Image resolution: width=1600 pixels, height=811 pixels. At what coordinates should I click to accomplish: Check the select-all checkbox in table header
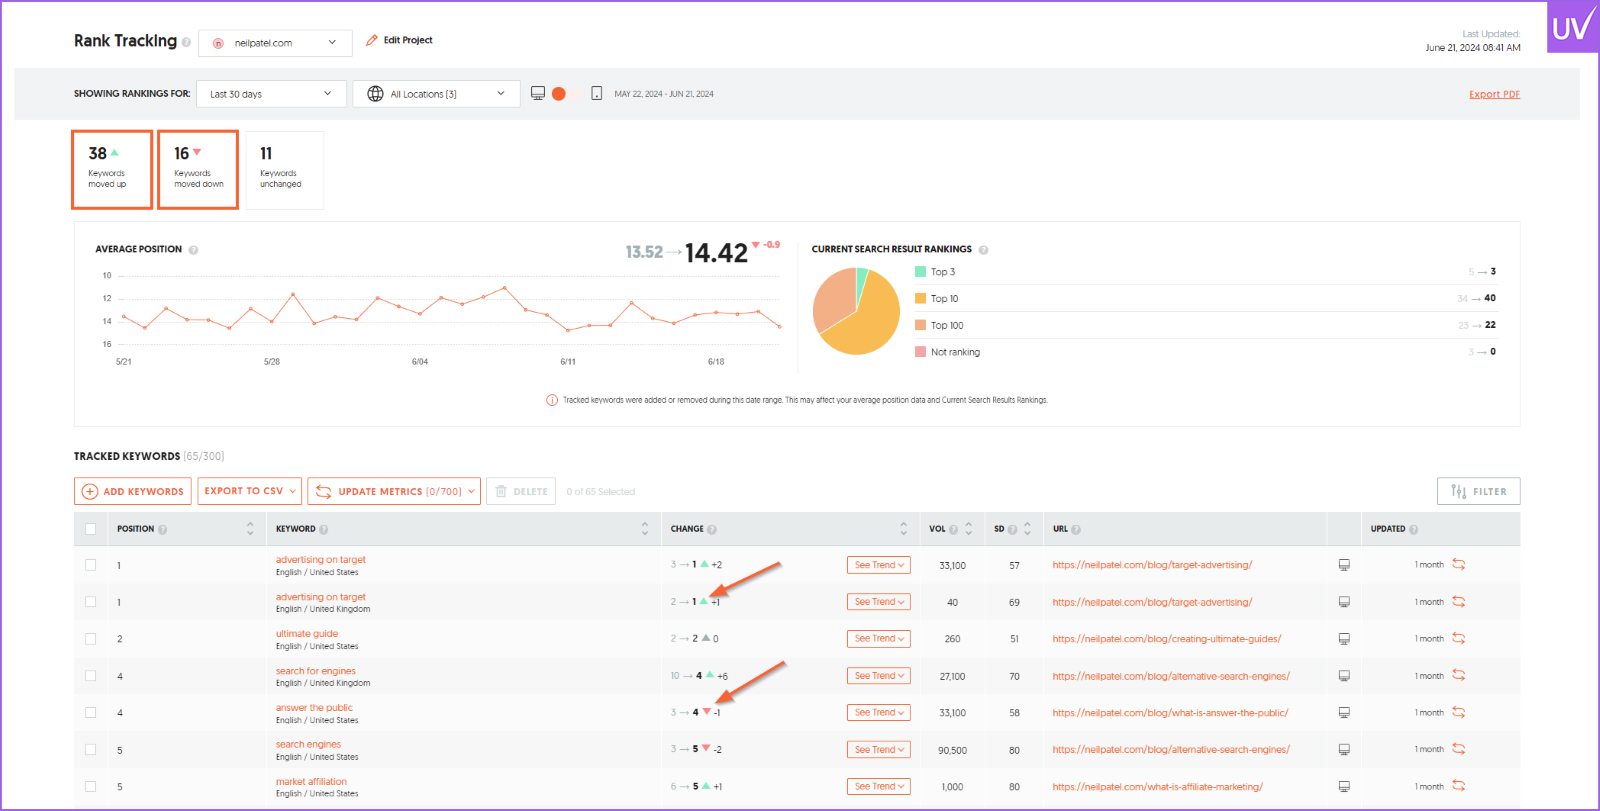point(91,529)
